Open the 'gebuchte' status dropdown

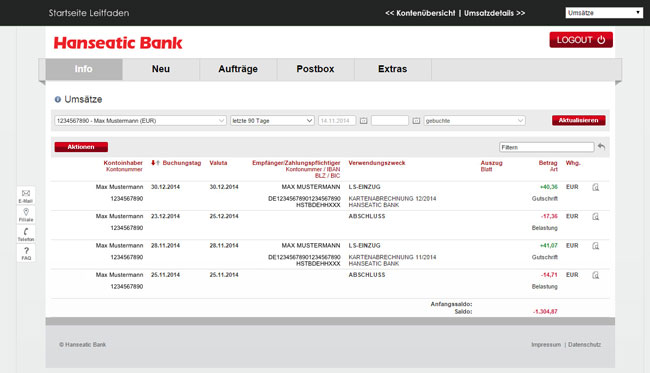(x=474, y=121)
